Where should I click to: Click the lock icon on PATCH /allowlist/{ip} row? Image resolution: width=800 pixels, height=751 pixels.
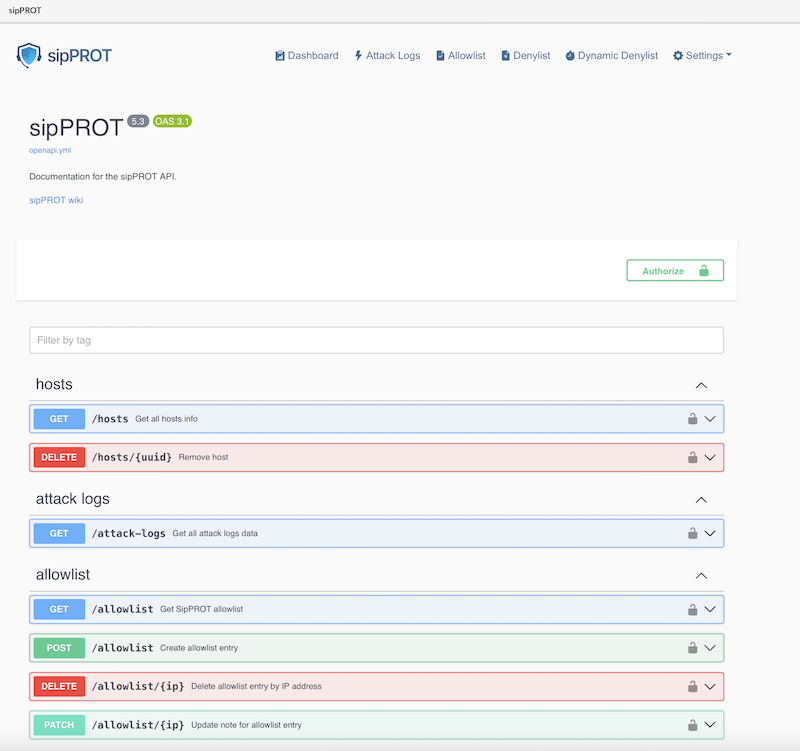[x=692, y=725]
